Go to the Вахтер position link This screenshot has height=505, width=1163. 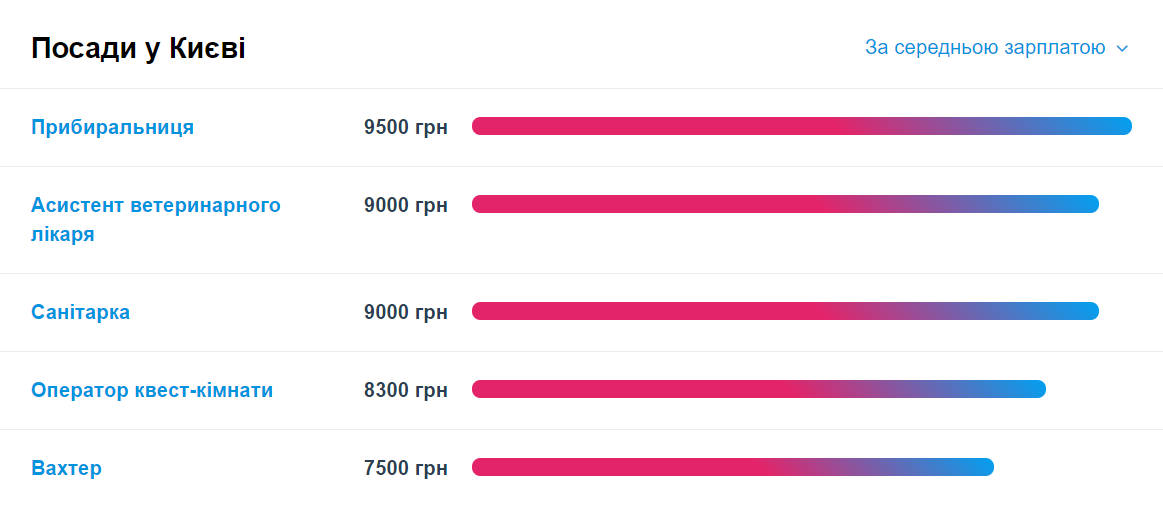[x=66, y=469]
